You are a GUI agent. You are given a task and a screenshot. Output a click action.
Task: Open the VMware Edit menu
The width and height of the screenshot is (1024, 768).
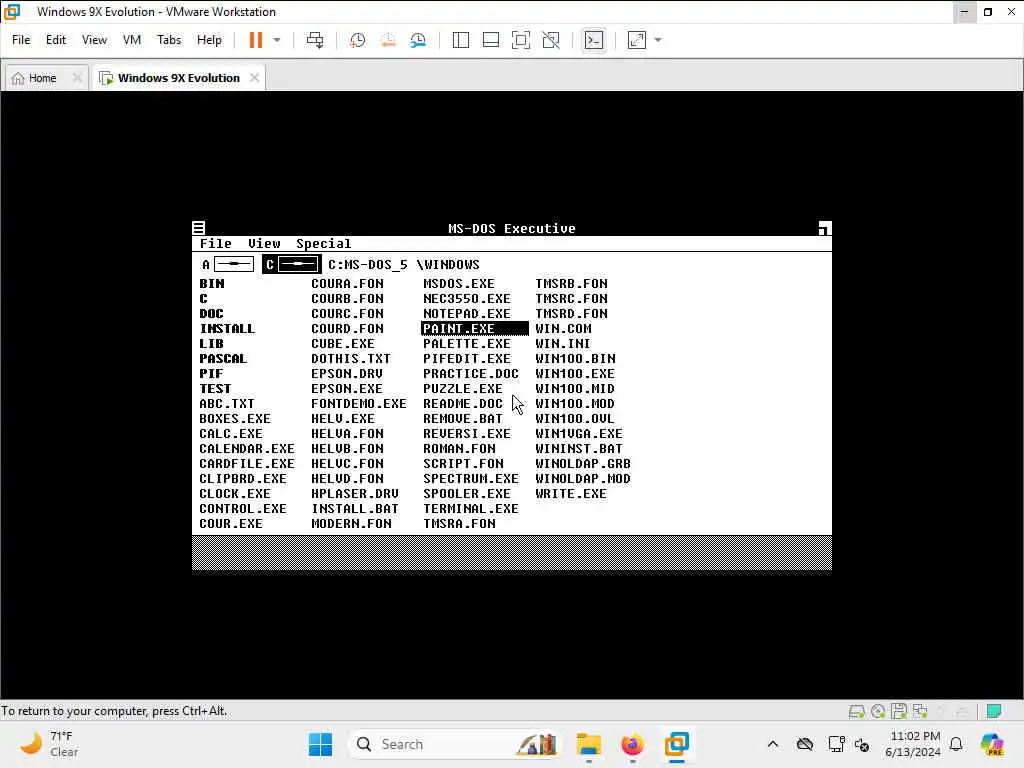tap(56, 40)
